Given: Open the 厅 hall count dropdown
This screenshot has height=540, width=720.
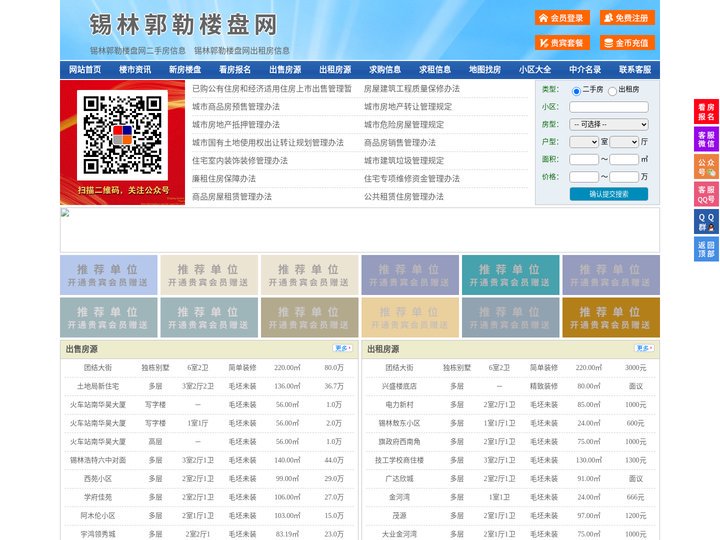Looking at the screenshot, I should coord(624,142).
